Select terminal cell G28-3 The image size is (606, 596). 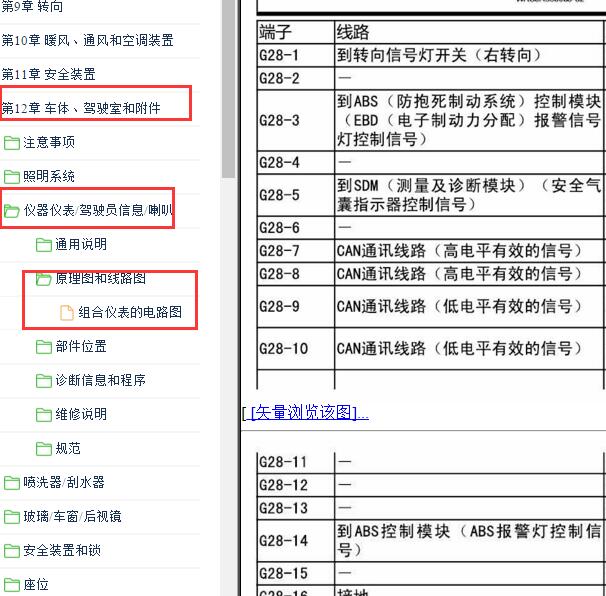tap(296, 121)
